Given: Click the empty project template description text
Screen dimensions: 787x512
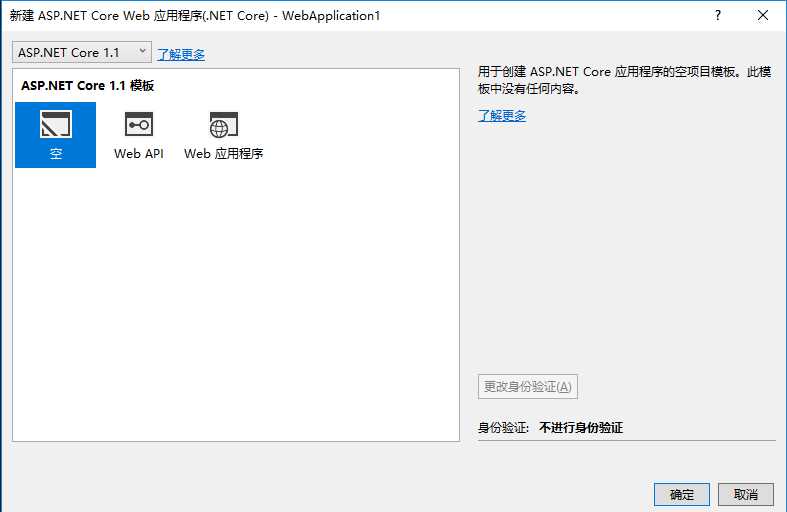Looking at the screenshot, I should (624, 80).
